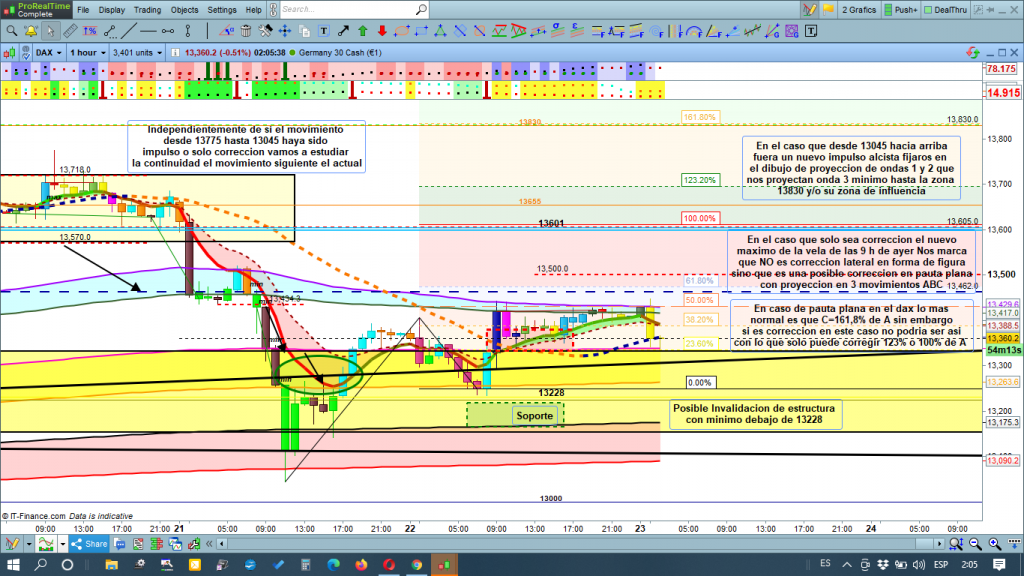Viewport: 1024px width, 576px height.
Task: Open the 3,401 units dropdown
Action: (138, 52)
